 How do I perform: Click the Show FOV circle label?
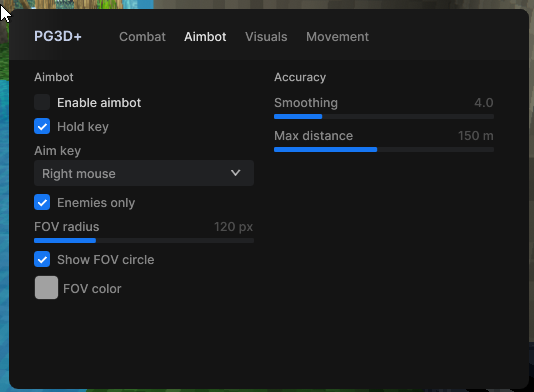point(106,260)
